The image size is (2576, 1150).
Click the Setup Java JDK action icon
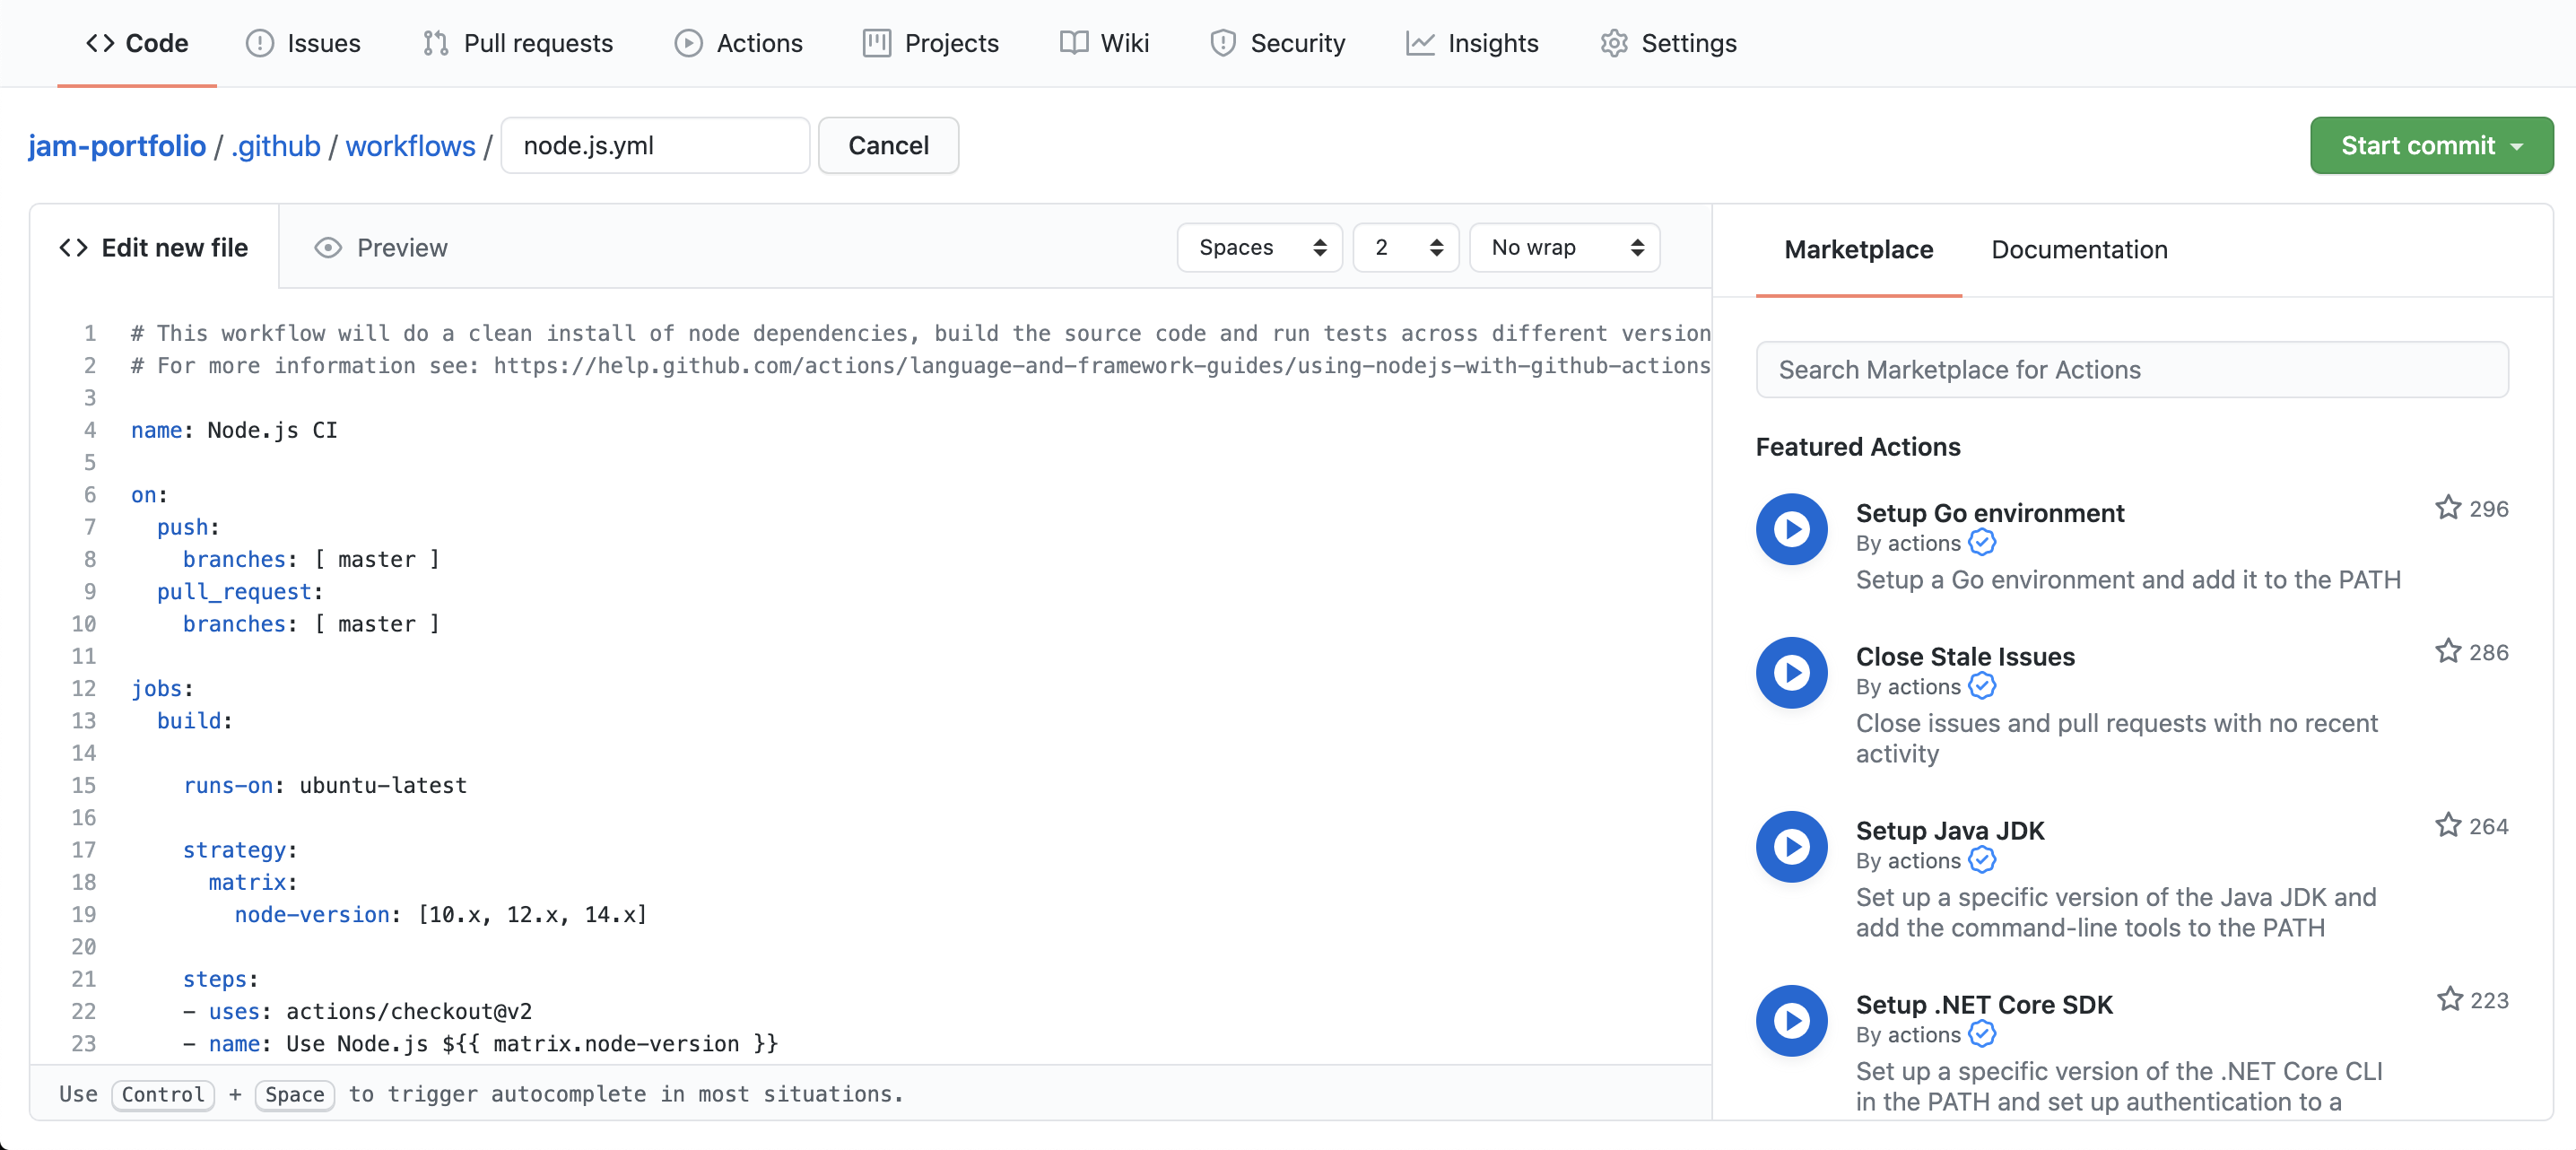[x=1791, y=847]
